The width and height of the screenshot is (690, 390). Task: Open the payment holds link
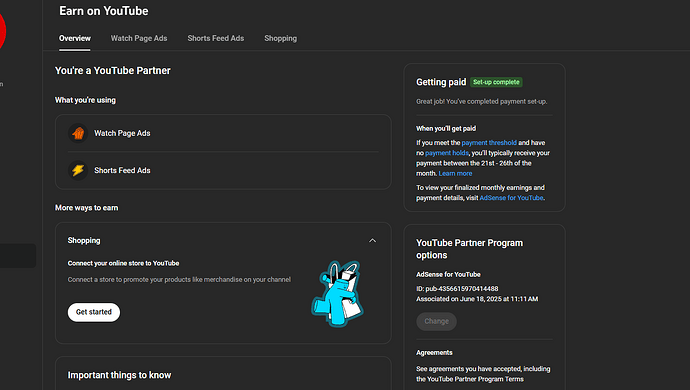tap(447, 153)
